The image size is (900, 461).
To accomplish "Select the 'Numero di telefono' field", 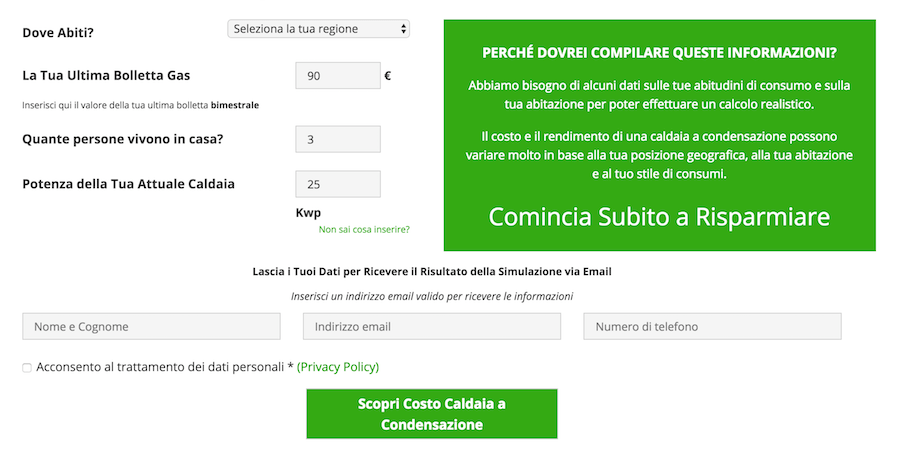I will pos(713,327).
